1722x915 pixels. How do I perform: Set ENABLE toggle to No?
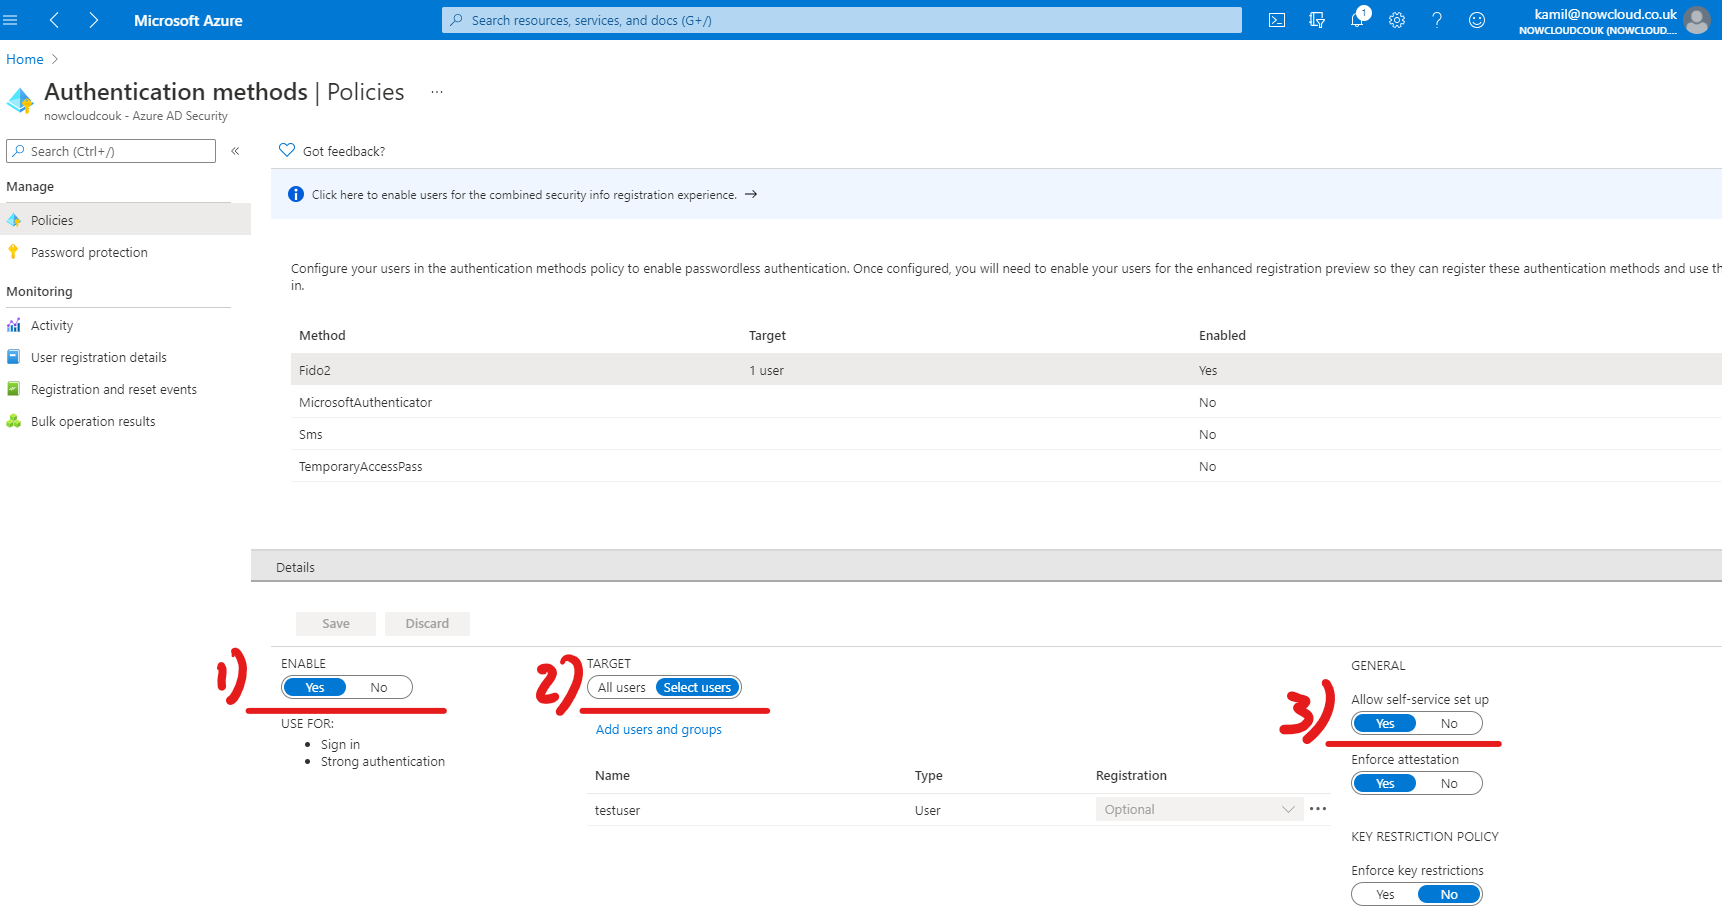379,687
